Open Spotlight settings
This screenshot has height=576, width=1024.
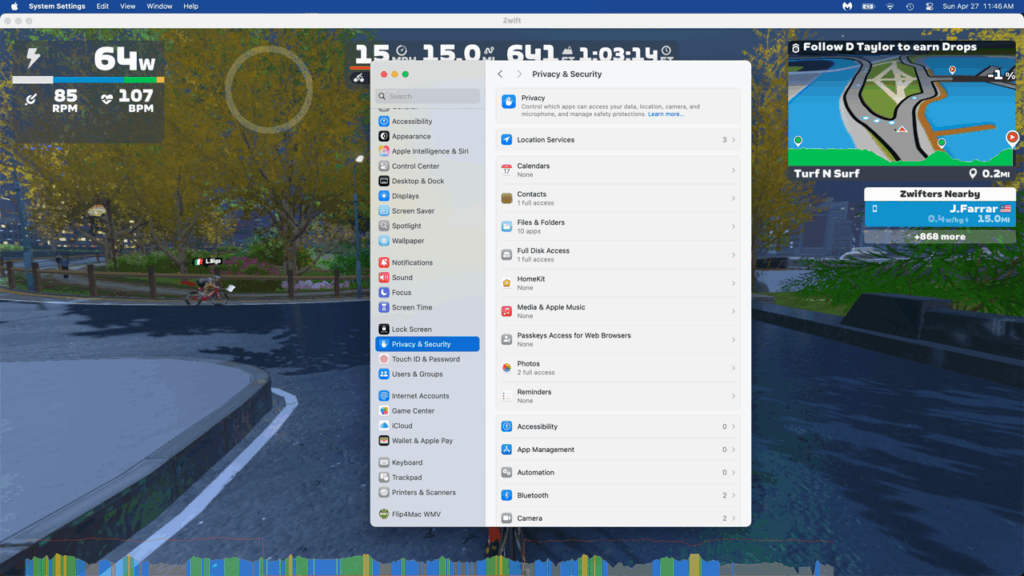(428, 227)
